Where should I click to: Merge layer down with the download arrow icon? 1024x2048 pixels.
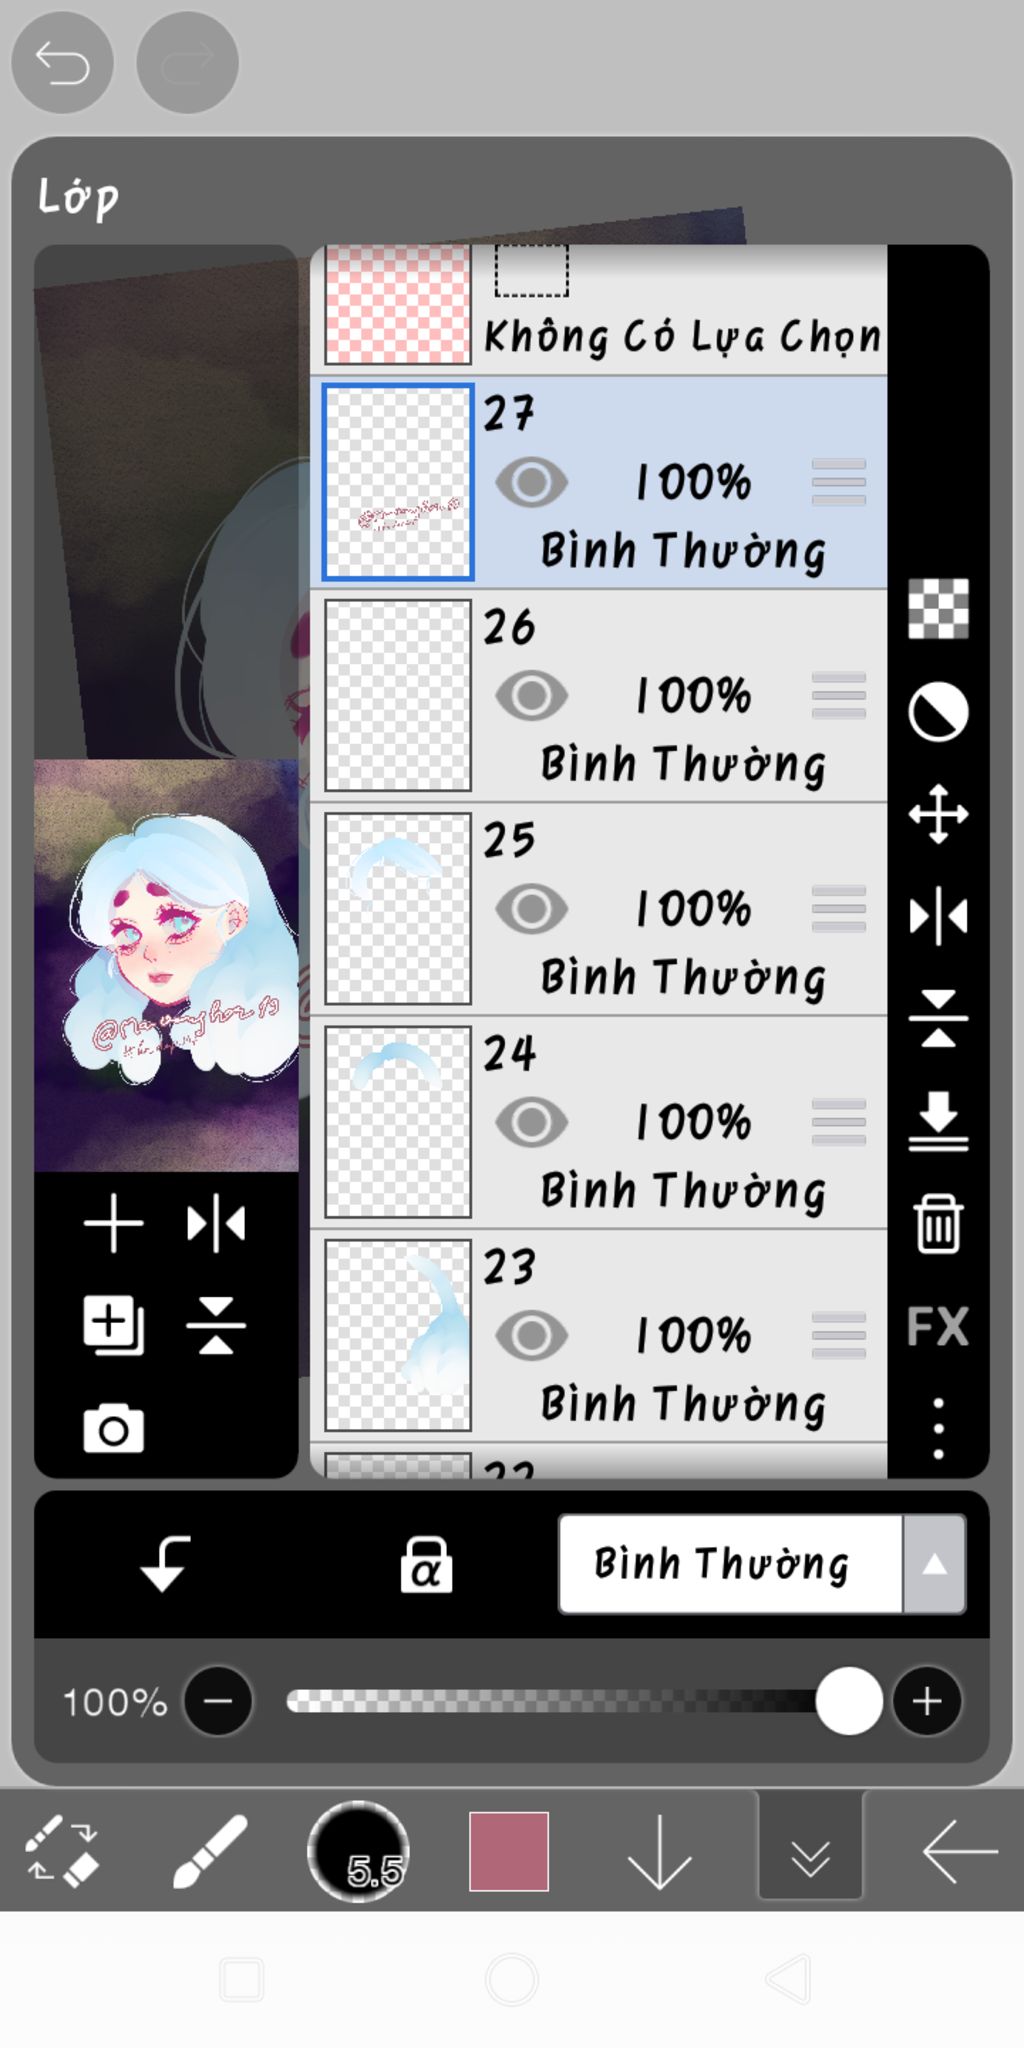[938, 1121]
